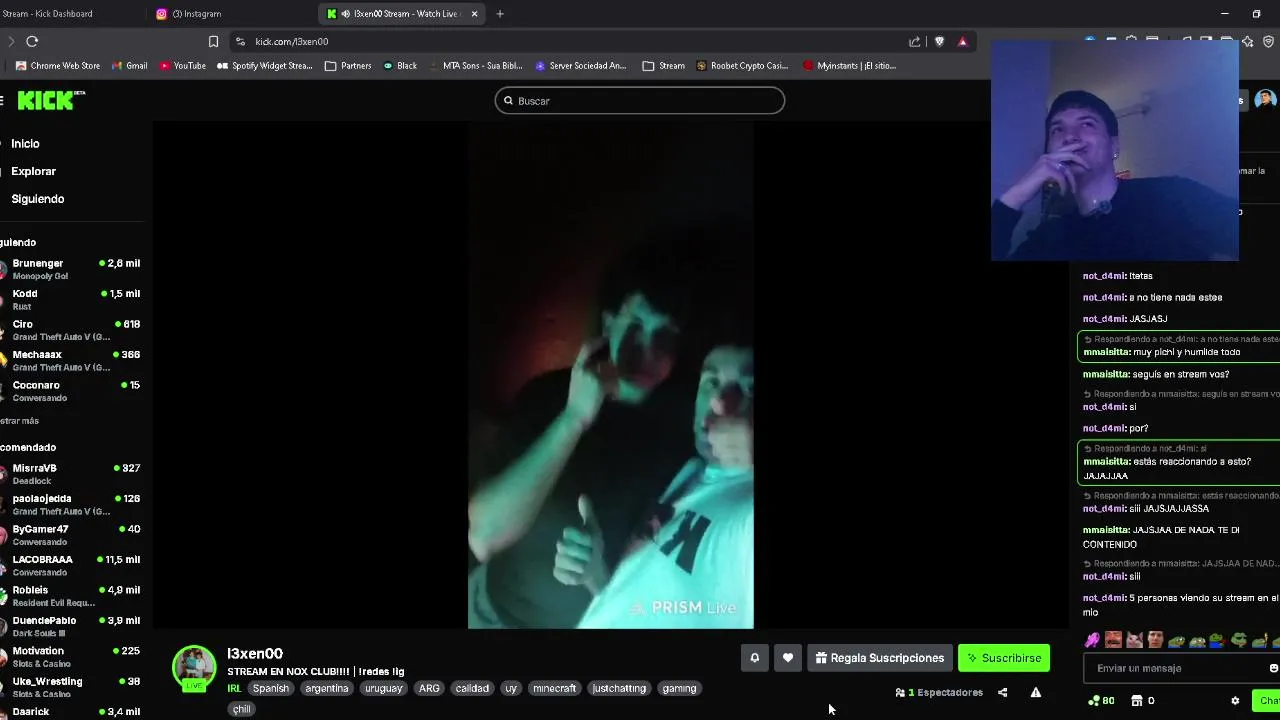
Task: Open Roobet Crypto Casino bookmark
Action: coord(742,66)
